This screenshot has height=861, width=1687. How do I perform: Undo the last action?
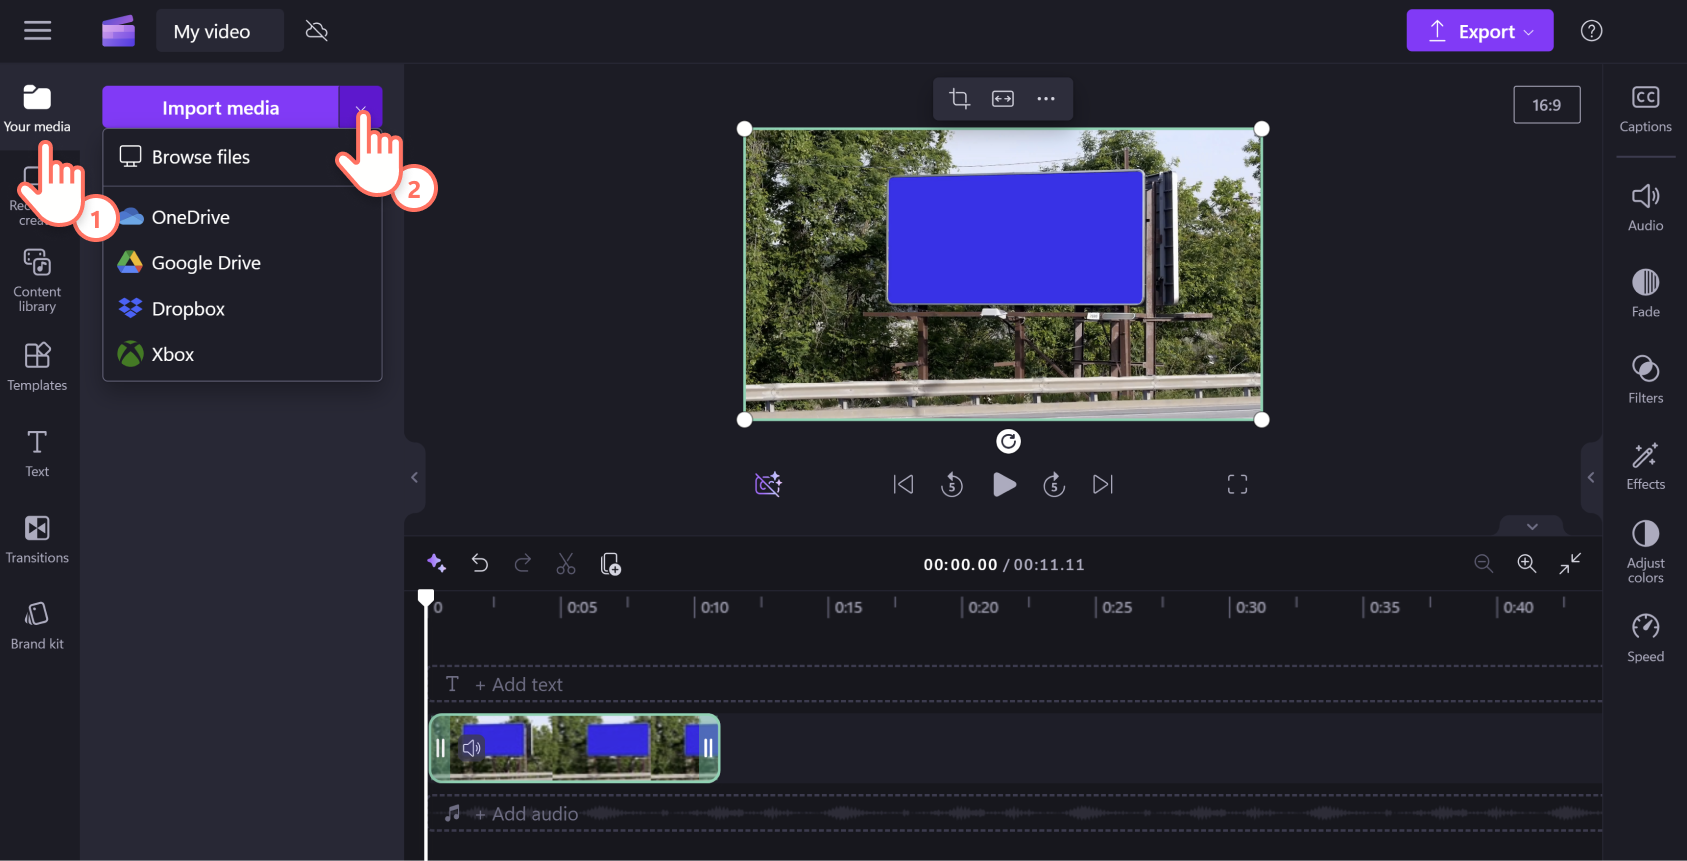pos(480,564)
